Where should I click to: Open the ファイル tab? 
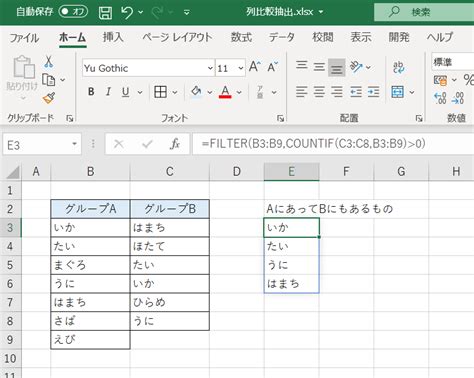click(24, 37)
